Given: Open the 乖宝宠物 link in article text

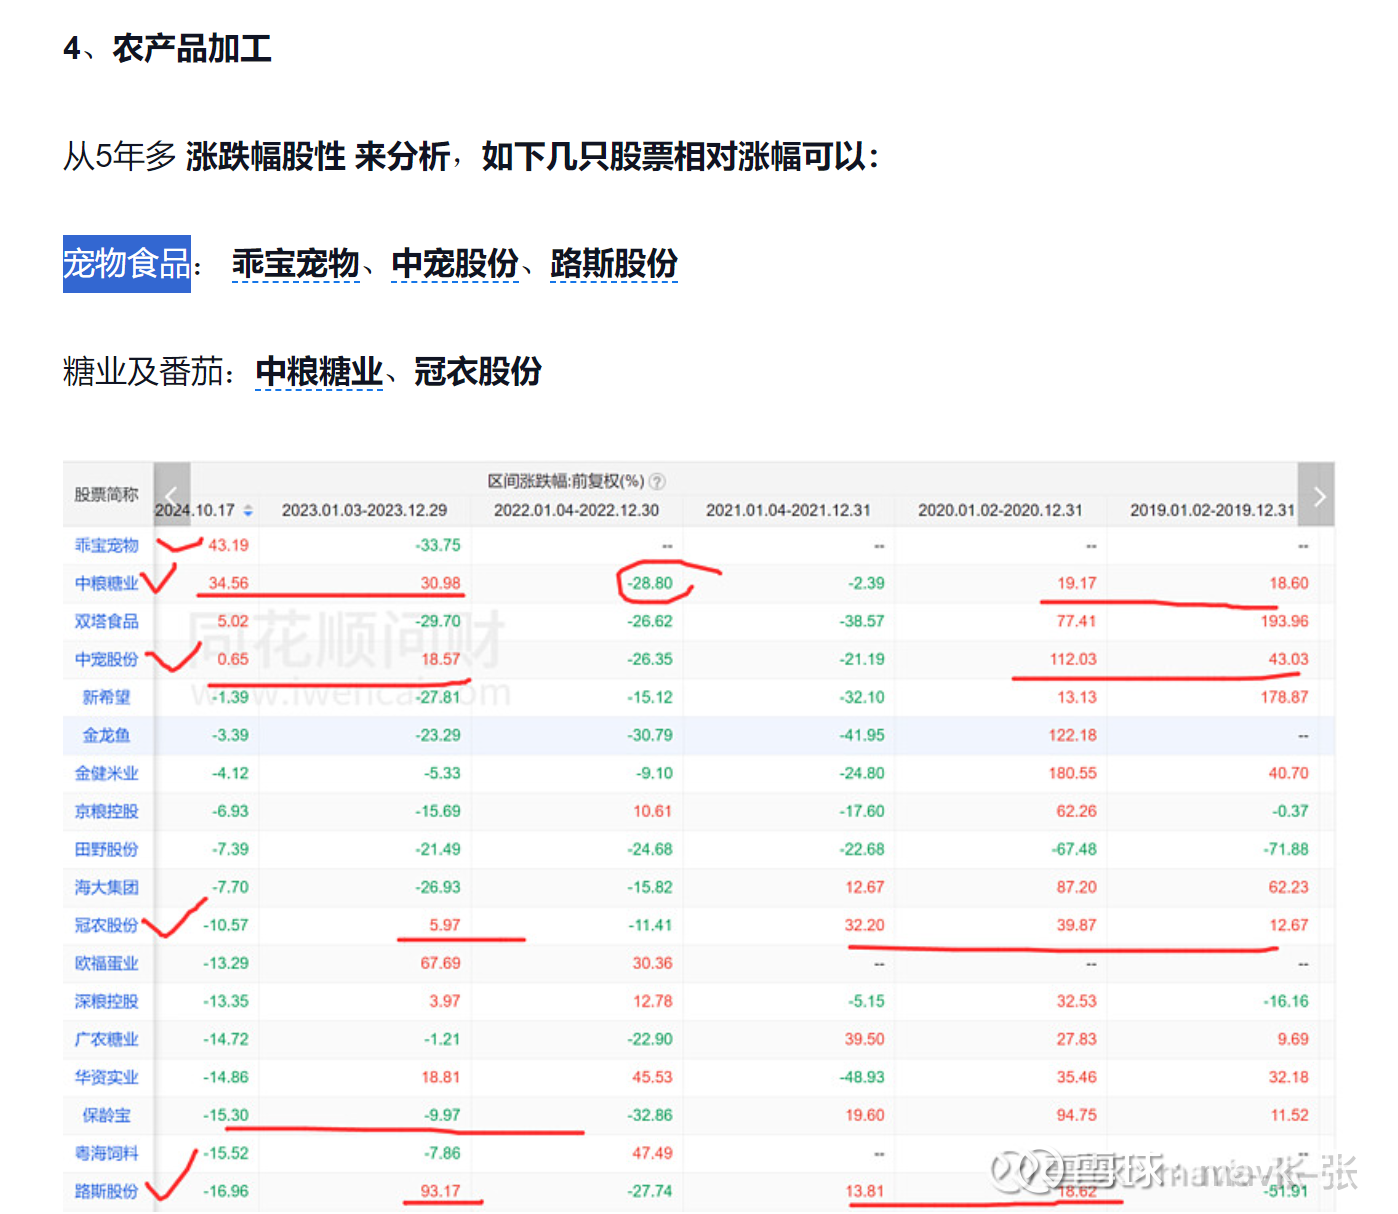Looking at the screenshot, I should pos(296,264).
